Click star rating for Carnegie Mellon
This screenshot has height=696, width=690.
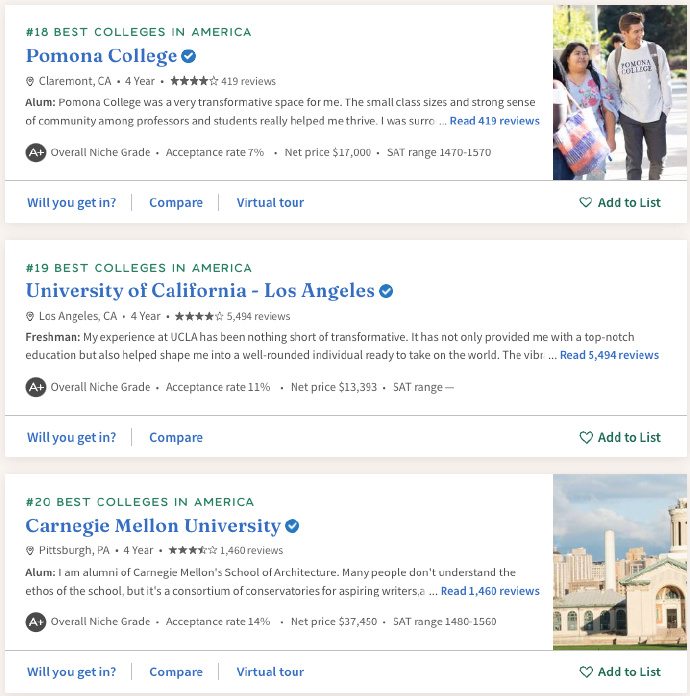pos(193,550)
